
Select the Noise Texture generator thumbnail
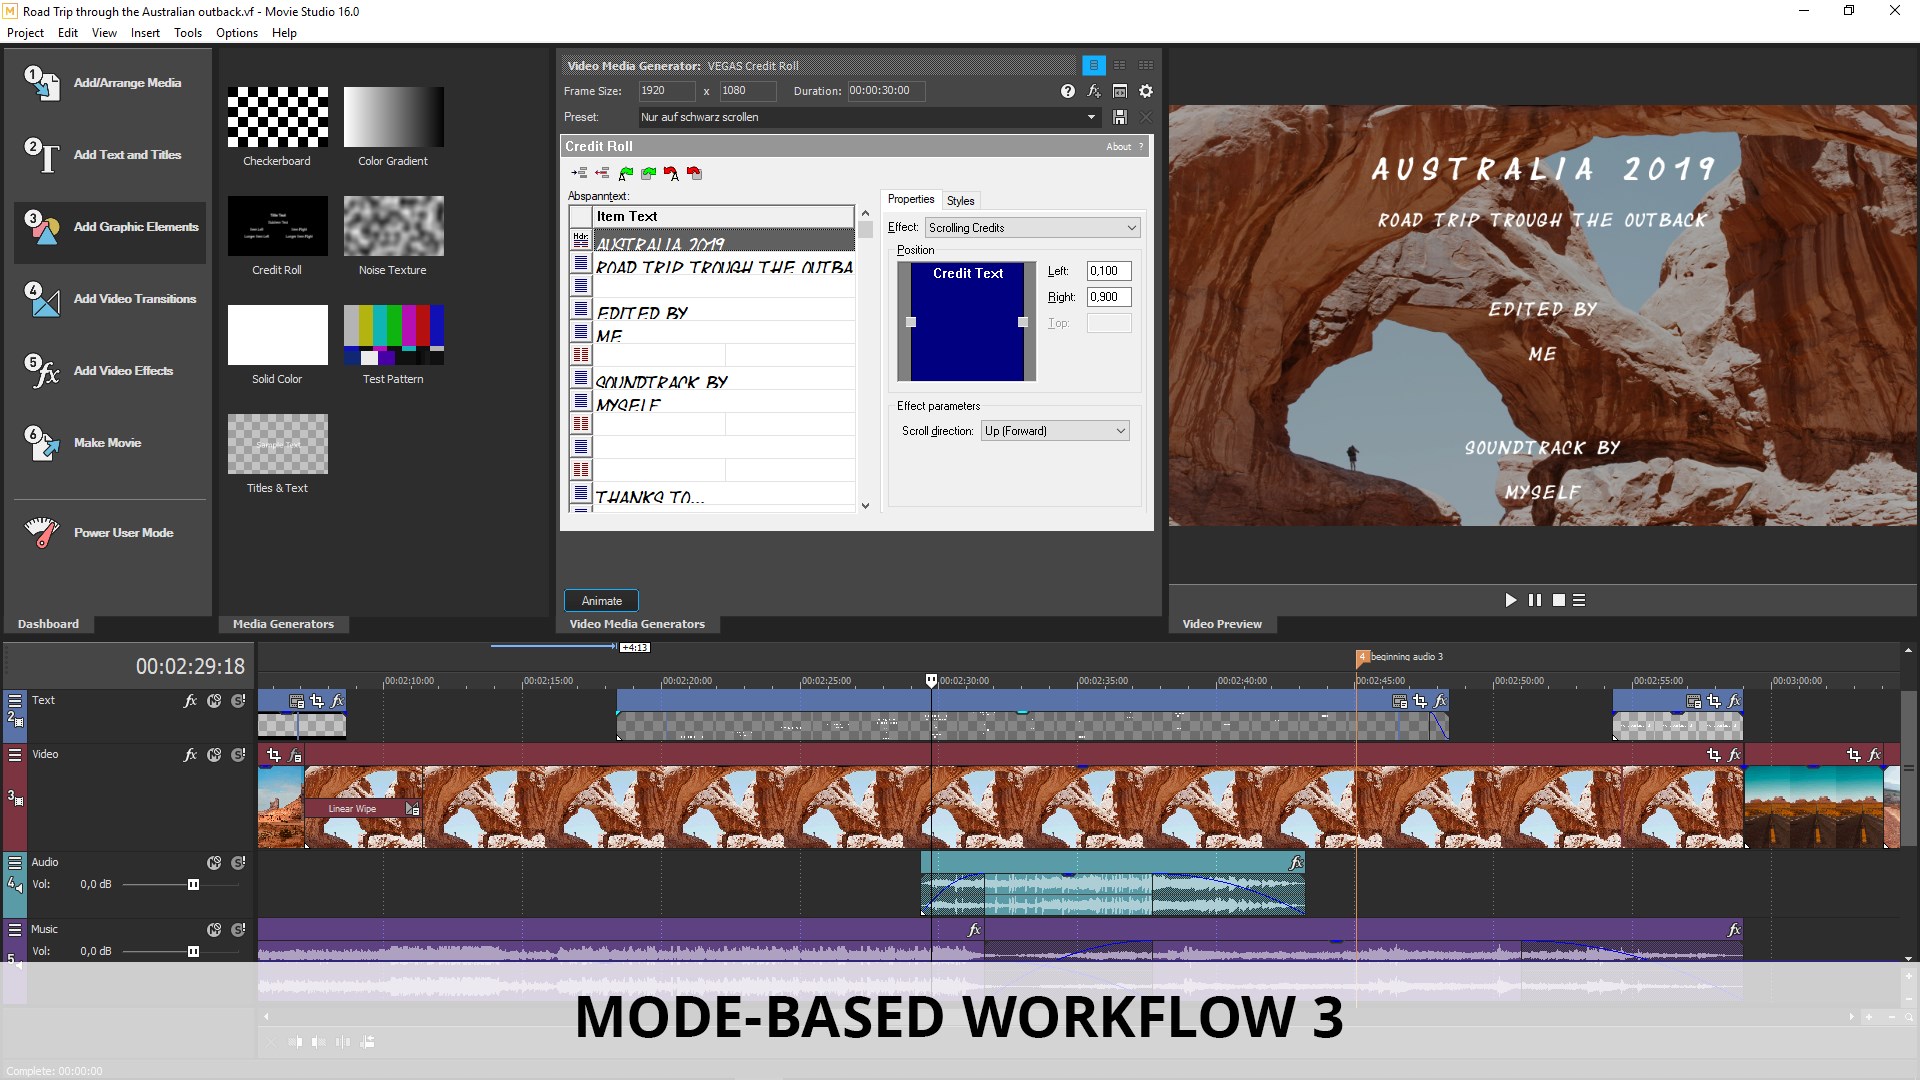[x=393, y=226]
